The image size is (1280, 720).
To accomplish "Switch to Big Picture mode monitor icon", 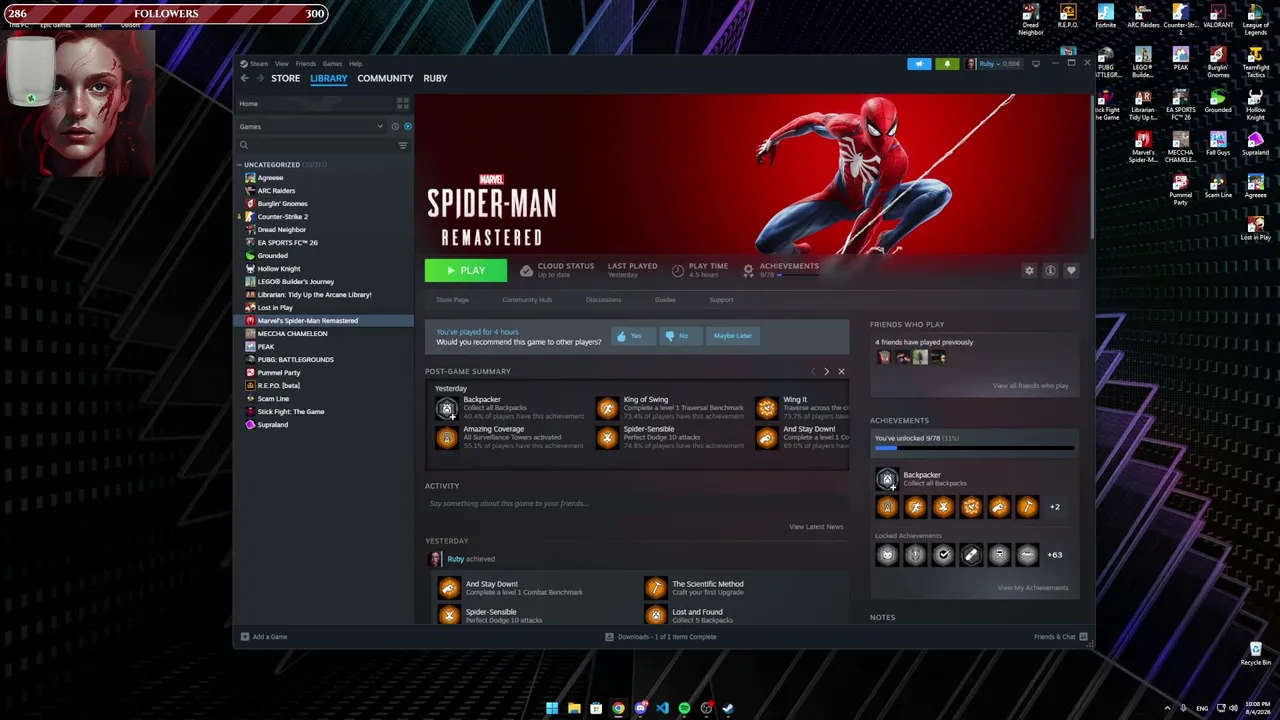I will (x=1036, y=64).
